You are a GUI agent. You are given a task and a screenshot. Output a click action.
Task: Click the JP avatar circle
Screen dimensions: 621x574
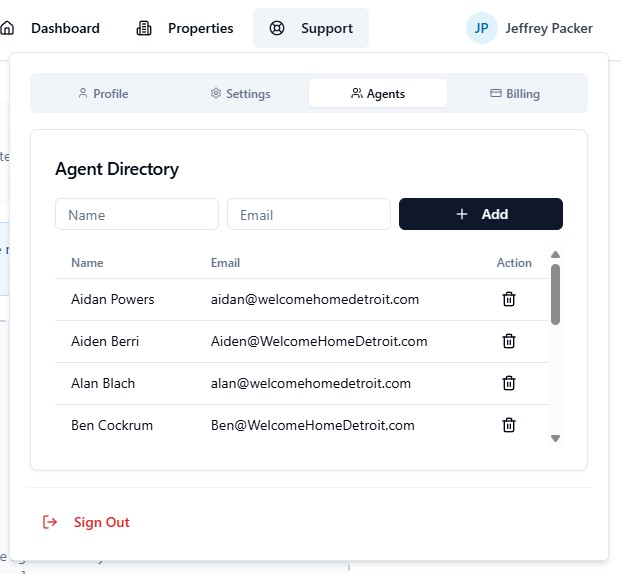coord(481,28)
